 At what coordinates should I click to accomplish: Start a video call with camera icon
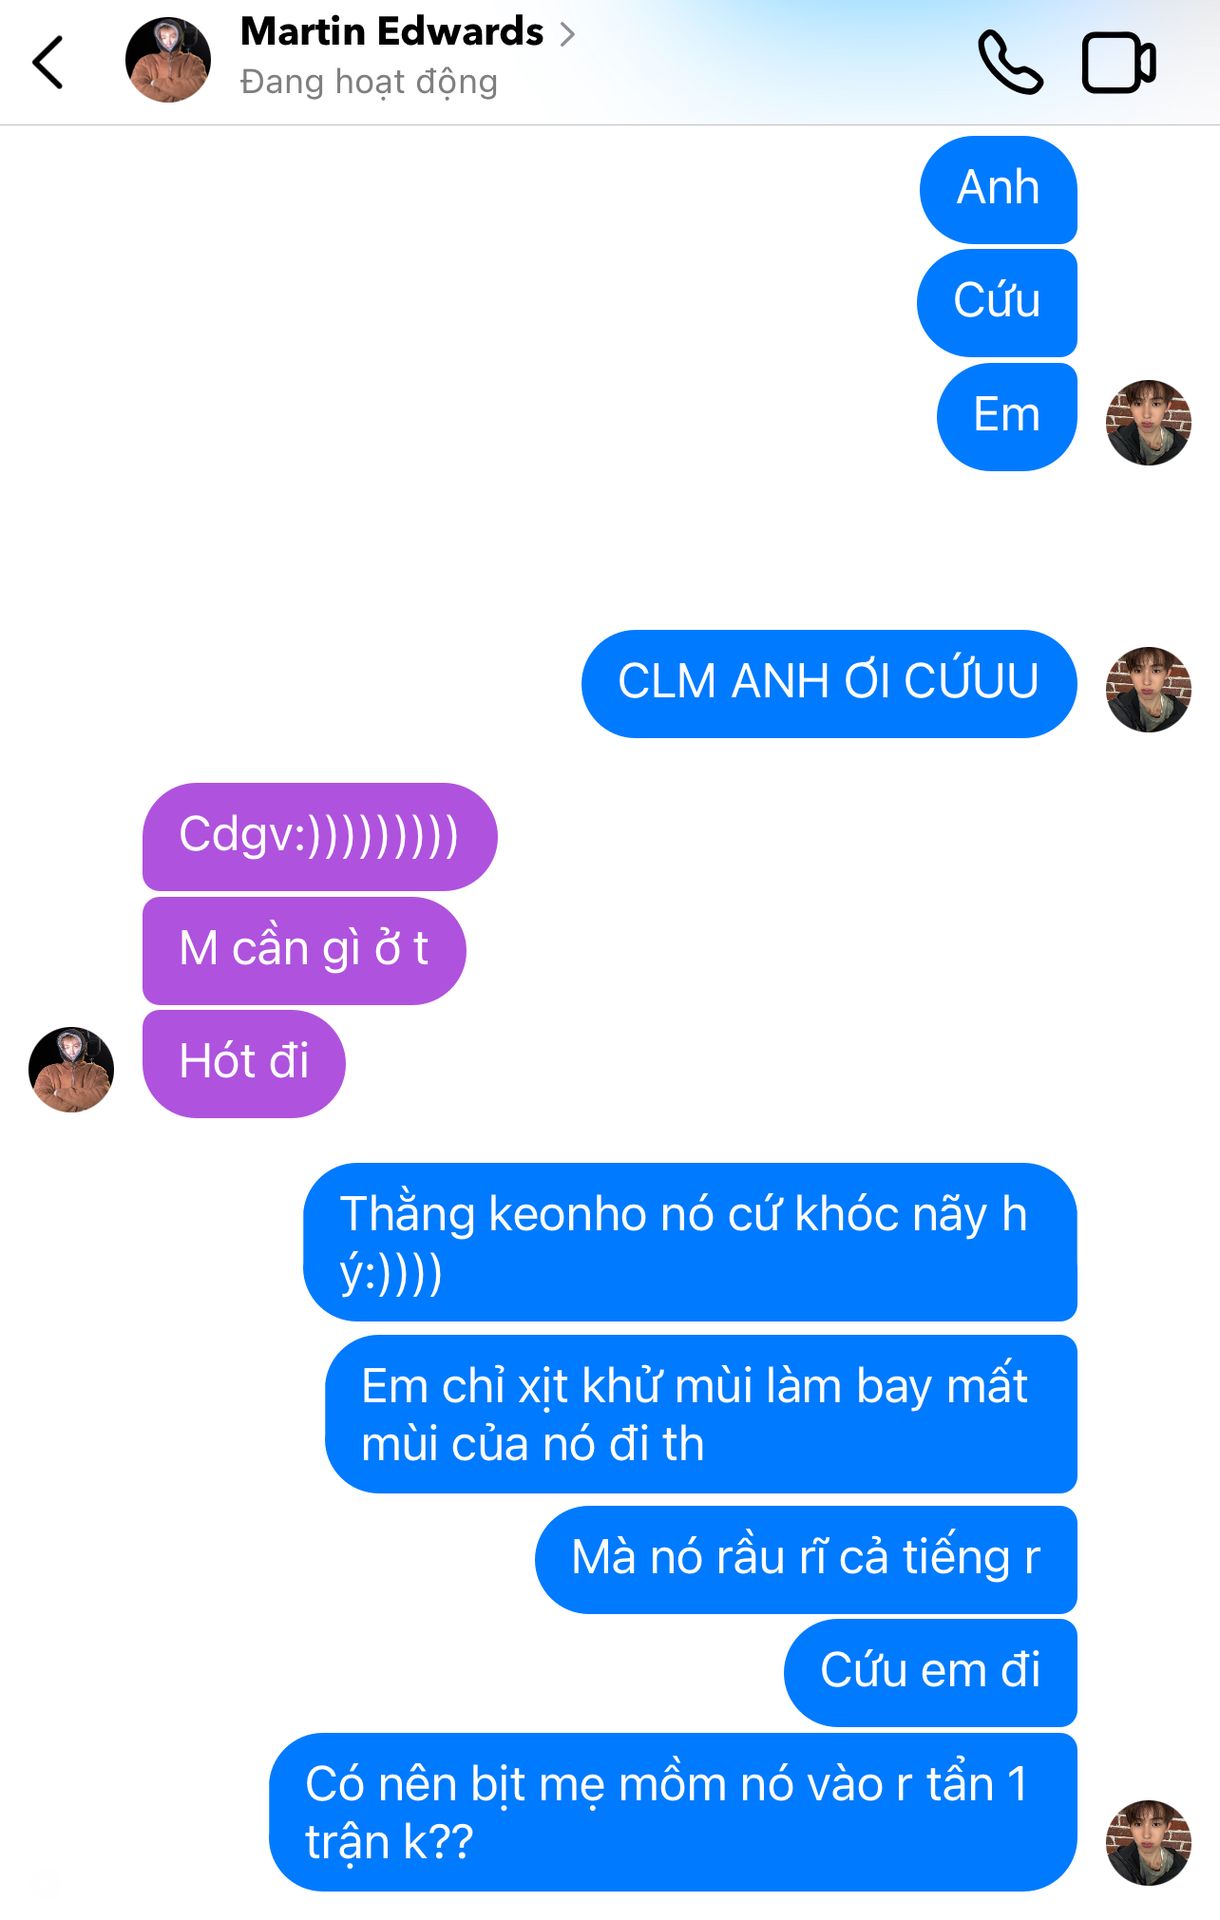click(1119, 62)
